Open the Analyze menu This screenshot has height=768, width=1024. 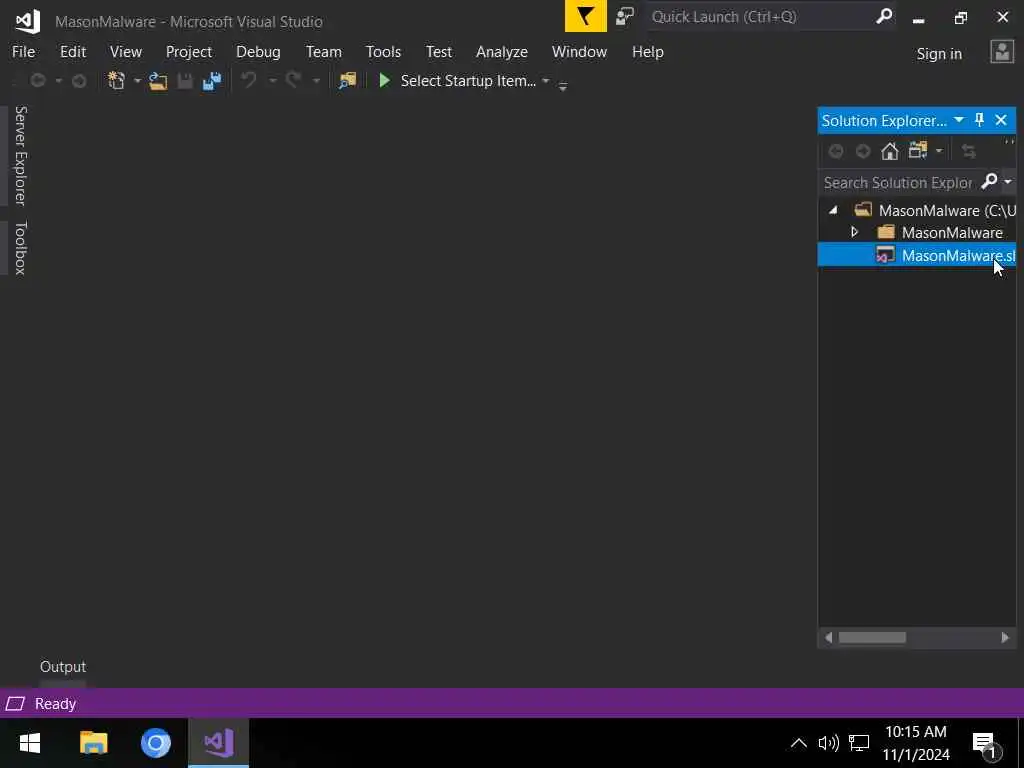[502, 52]
